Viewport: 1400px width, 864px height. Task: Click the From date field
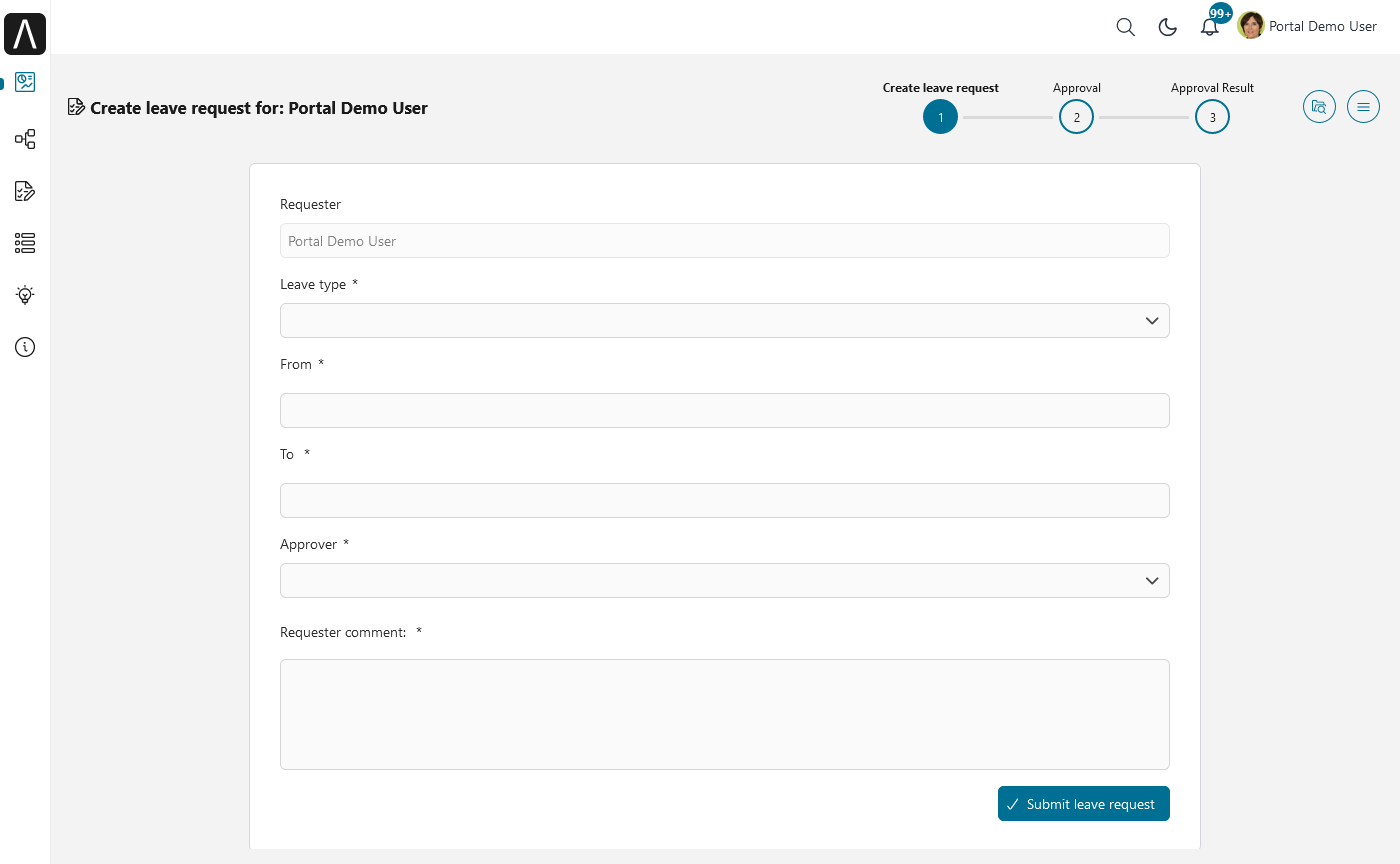[x=724, y=410]
